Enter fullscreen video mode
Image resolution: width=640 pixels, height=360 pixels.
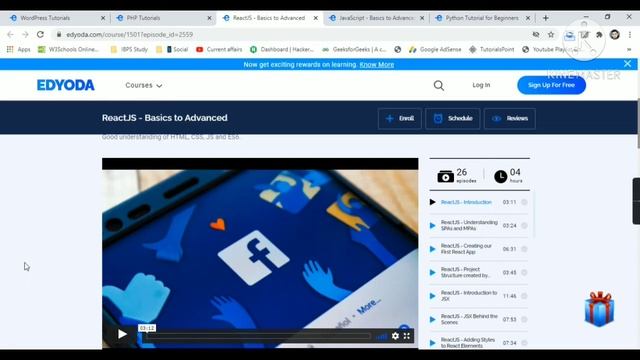point(407,336)
